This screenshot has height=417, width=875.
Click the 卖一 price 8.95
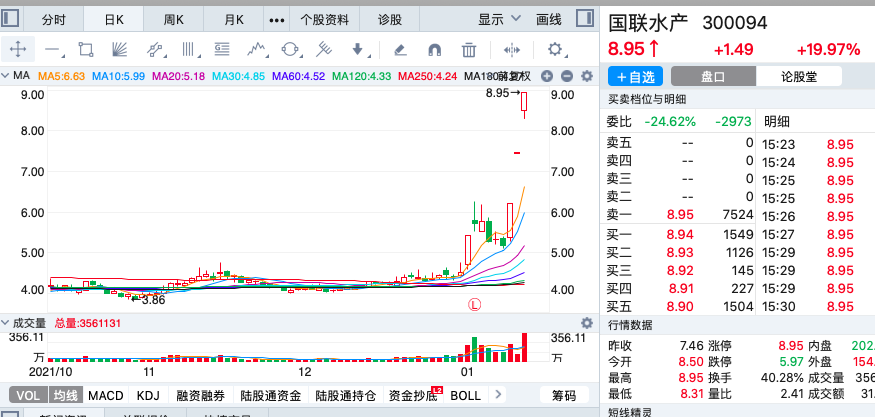tap(679, 215)
